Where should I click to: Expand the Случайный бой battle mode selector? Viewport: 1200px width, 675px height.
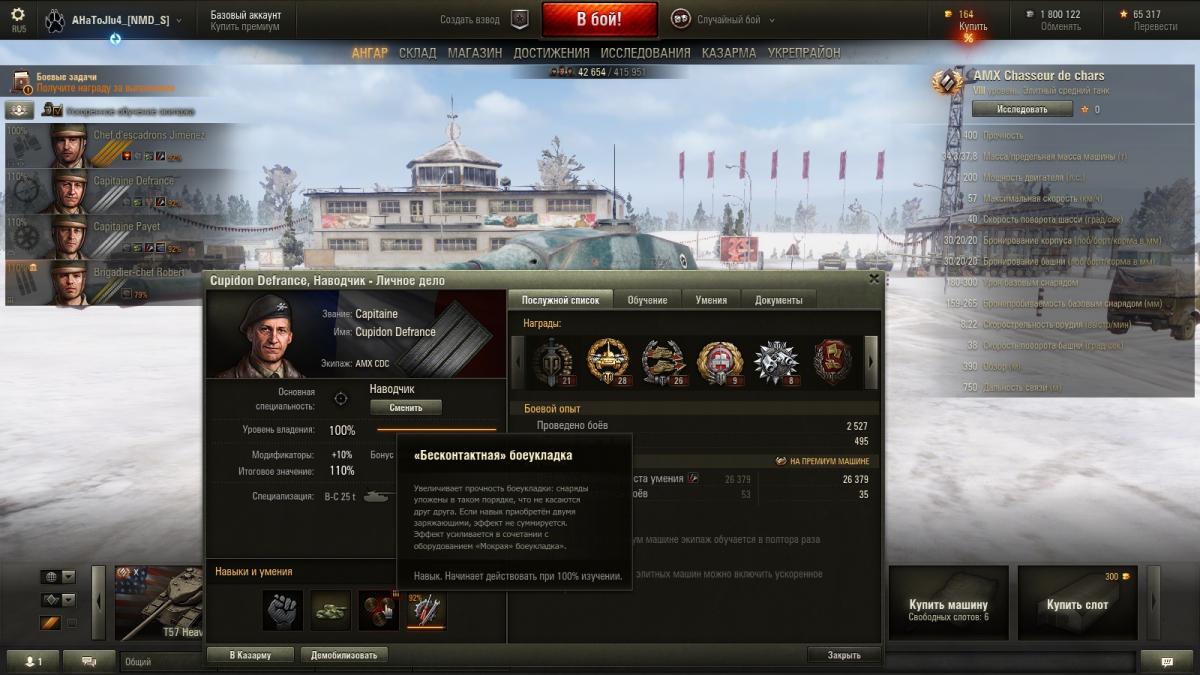pyautogui.click(x=722, y=19)
